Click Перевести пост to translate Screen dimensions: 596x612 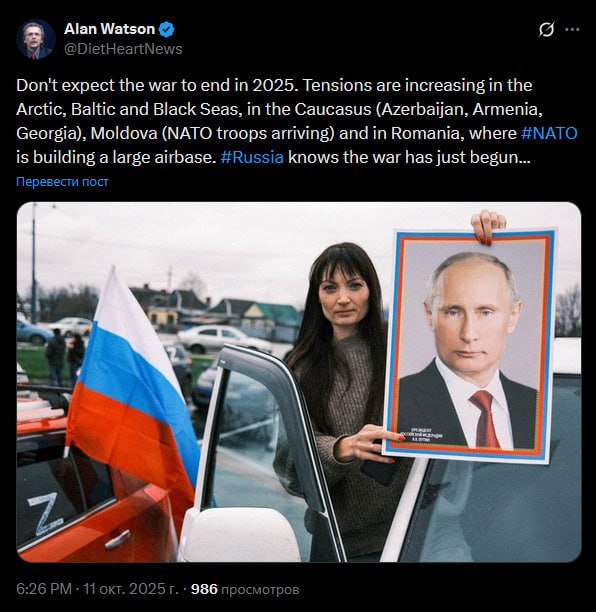tap(62, 181)
